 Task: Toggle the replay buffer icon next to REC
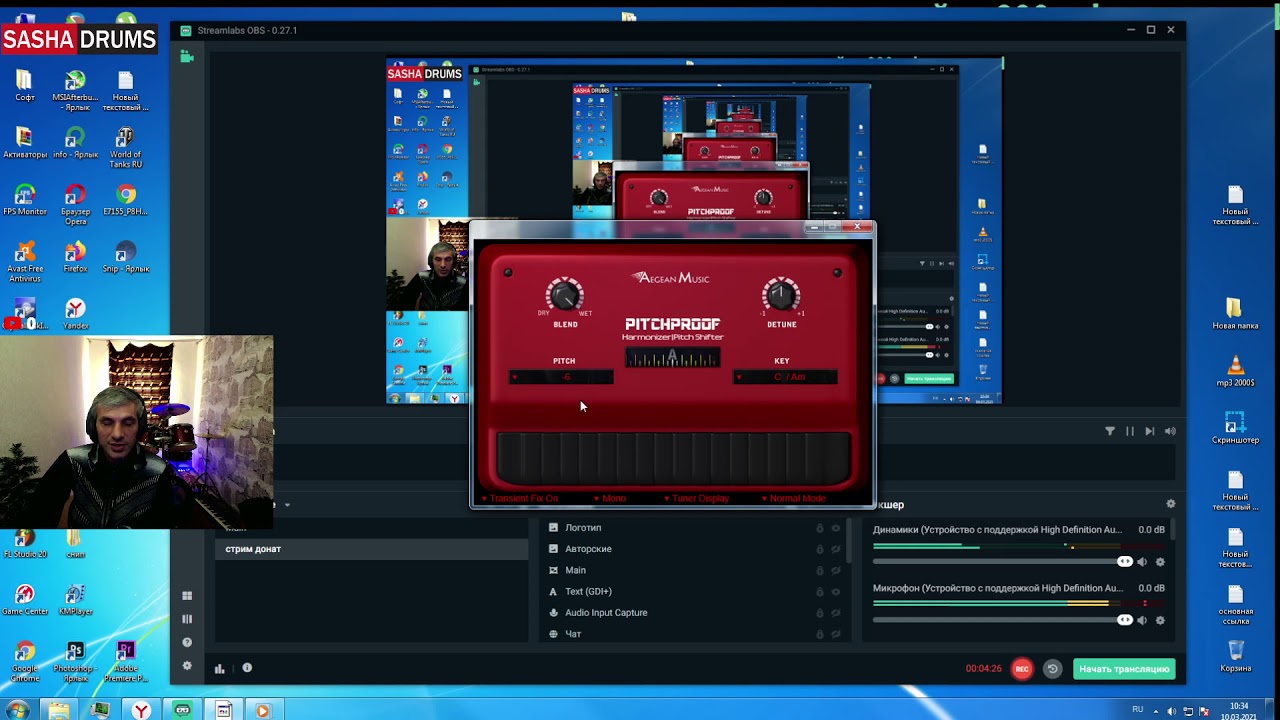point(1052,669)
